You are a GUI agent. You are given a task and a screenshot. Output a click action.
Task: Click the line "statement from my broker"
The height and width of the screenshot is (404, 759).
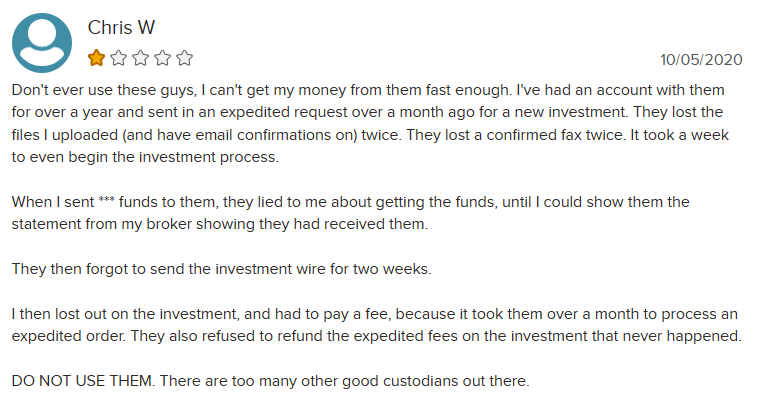point(220,224)
